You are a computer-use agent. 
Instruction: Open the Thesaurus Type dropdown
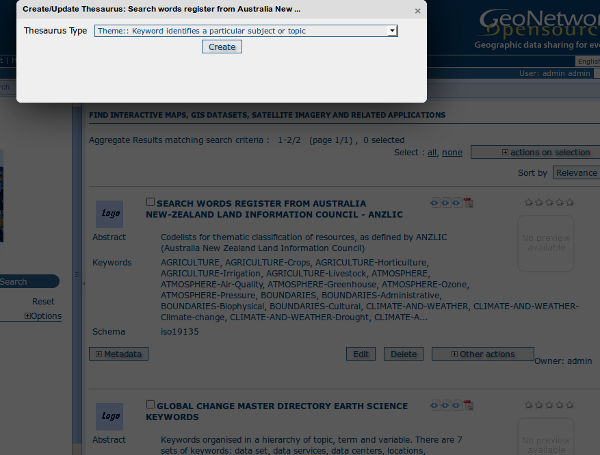click(x=246, y=31)
